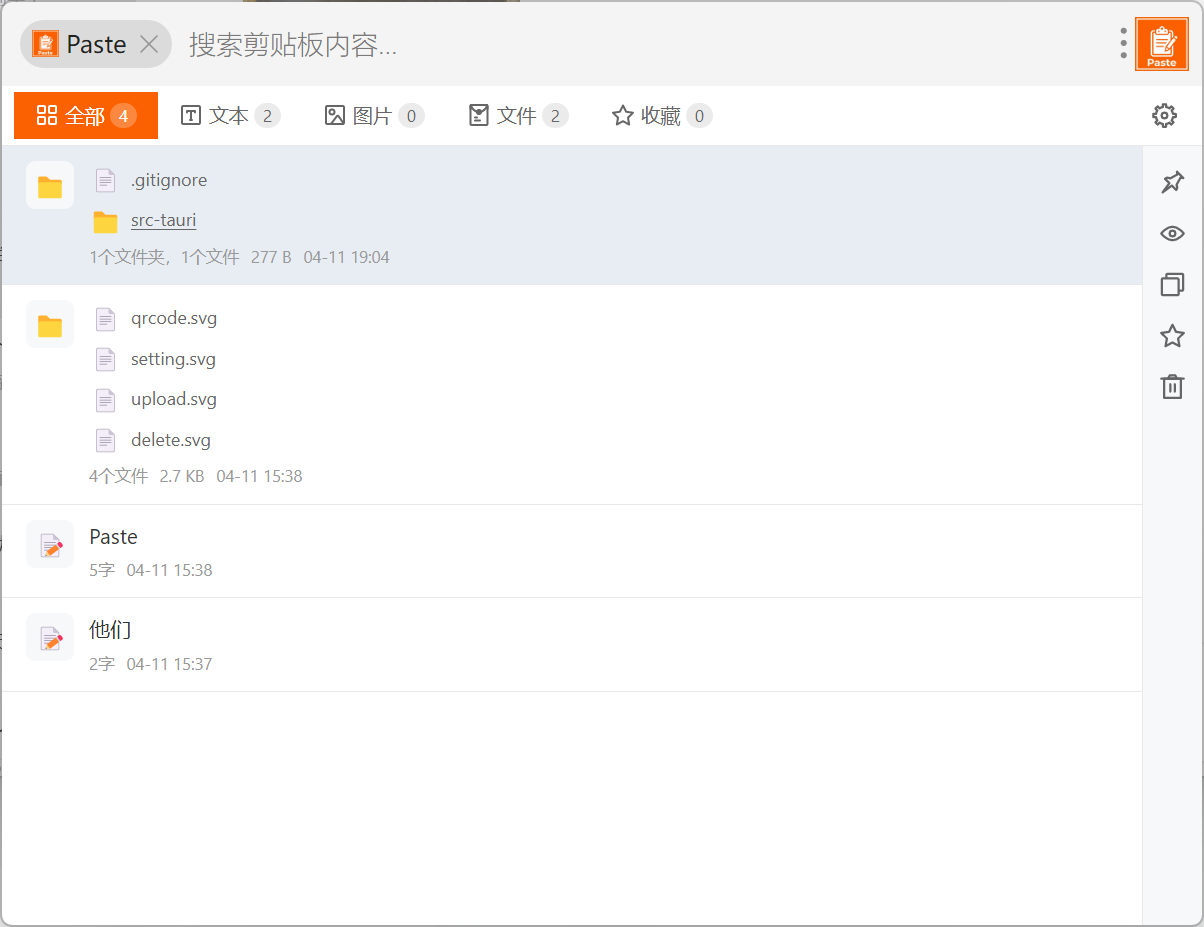Switch to the 收藏 favorites tab
The height and width of the screenshot is (927, 1204).
click(x=661, y=116)
